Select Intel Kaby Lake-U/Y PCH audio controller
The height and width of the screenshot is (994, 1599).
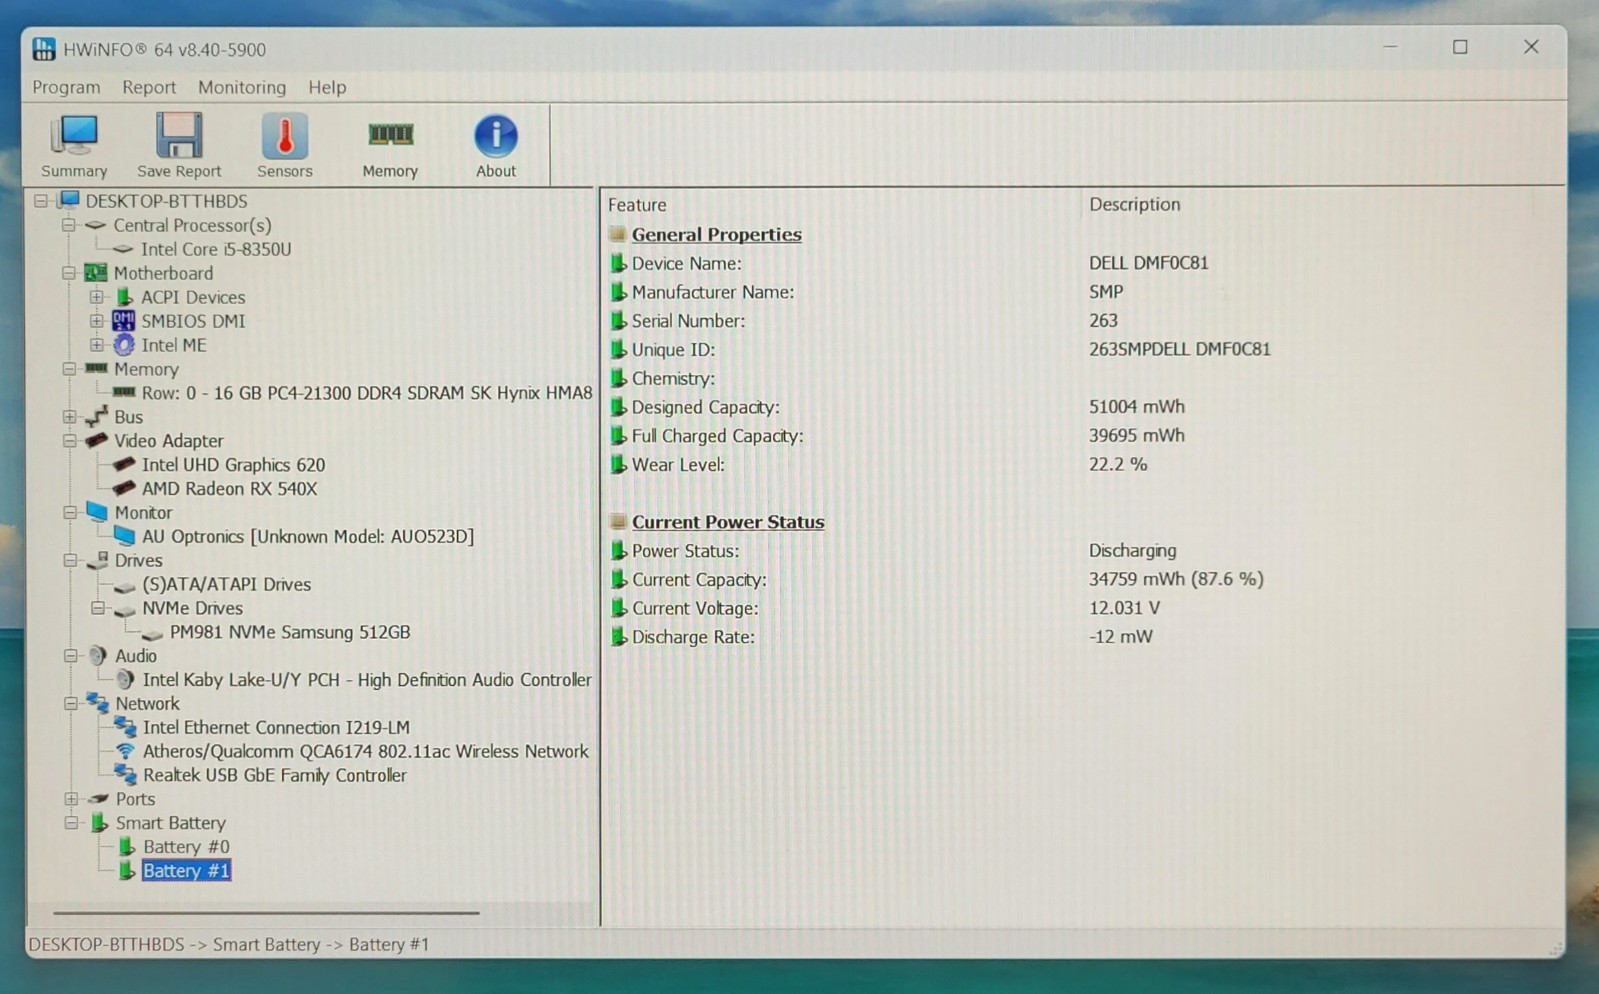click(x=367, y=680)
